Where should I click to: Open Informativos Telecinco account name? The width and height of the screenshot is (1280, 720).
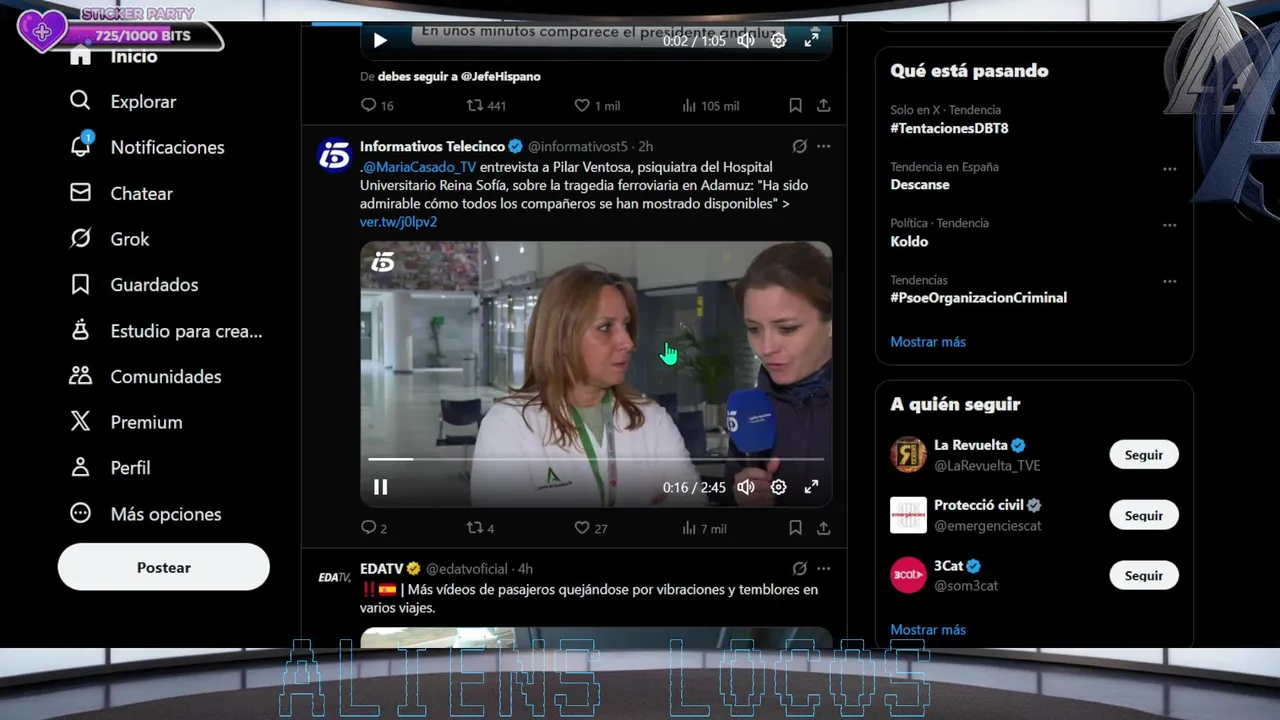pos(432,146)
